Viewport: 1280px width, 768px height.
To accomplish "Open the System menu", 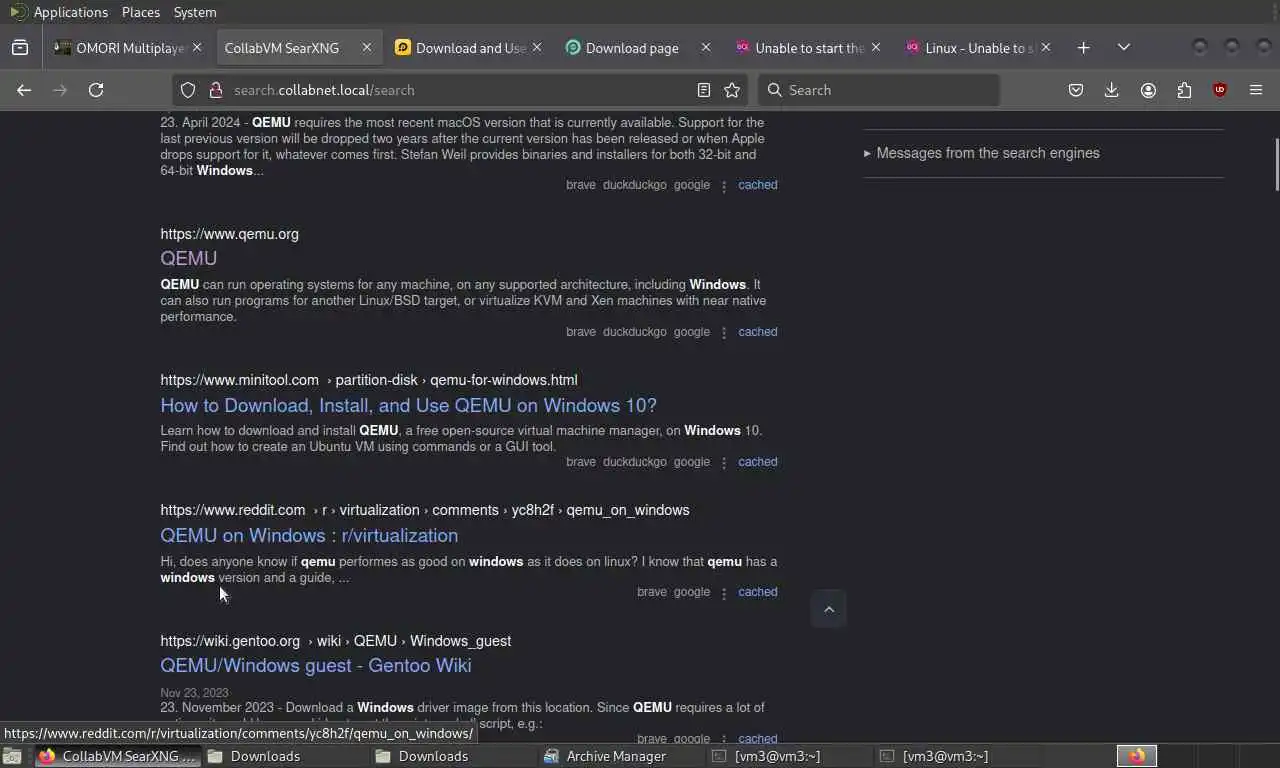I will pyautogui.click(x=195, y=12).
